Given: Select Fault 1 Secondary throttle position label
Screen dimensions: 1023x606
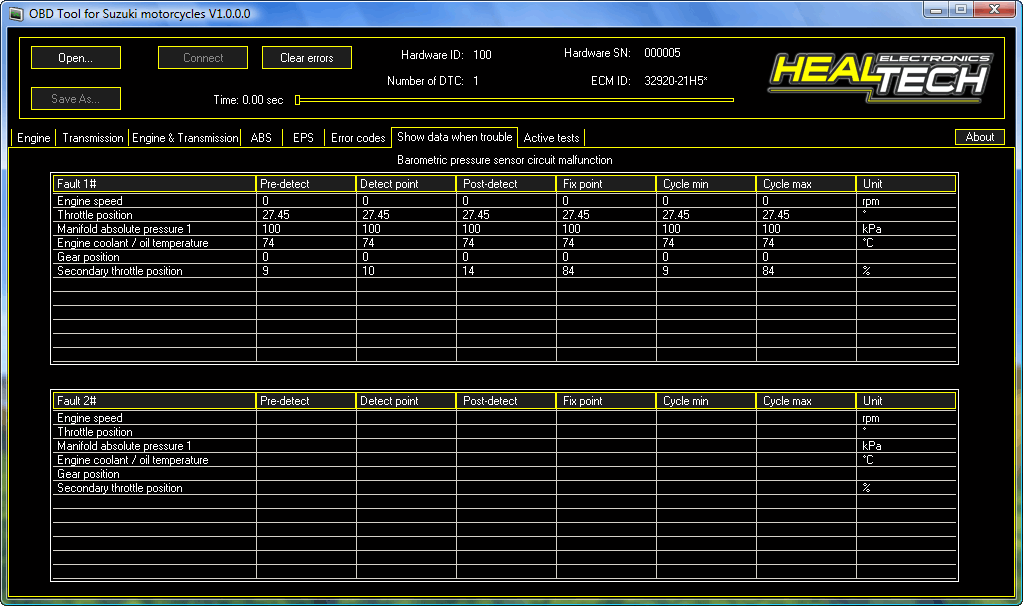Looking at the screenshot, I should coord(119,271).
